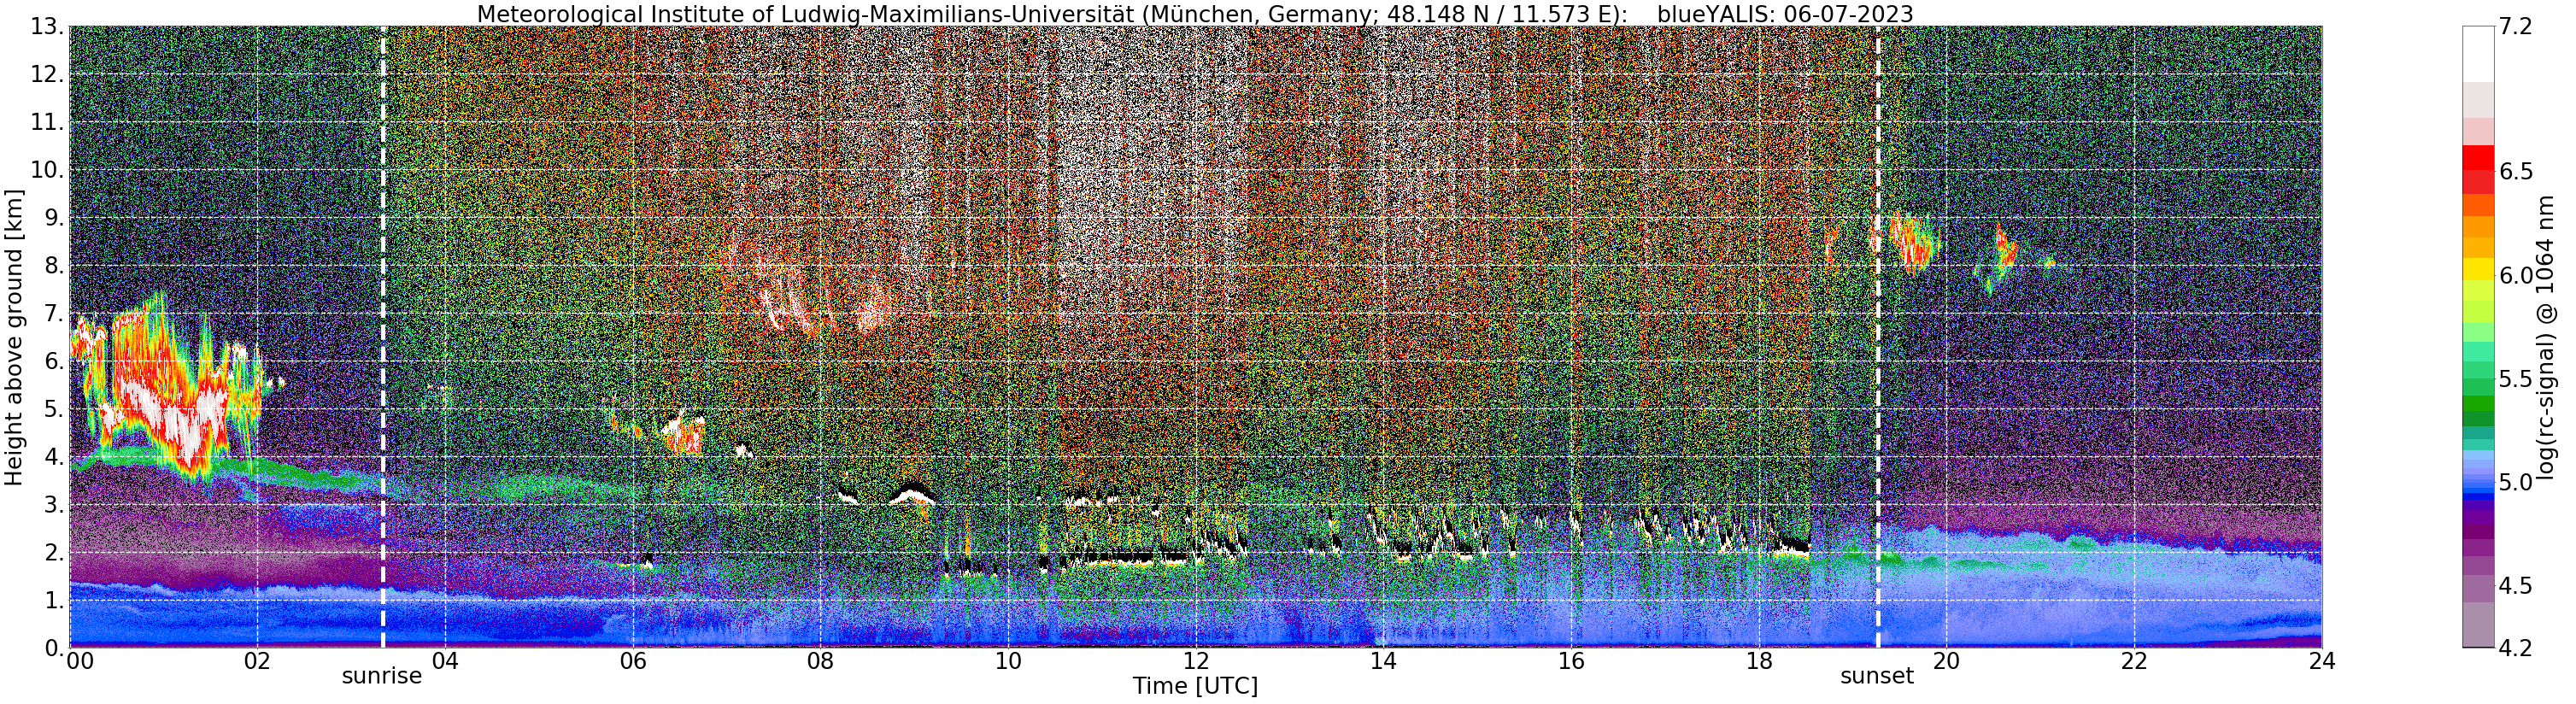Click the '5.' height tick label
The height and width of the screenshot is (704, 2576).
pyautogui.click(x=53, y=409)
